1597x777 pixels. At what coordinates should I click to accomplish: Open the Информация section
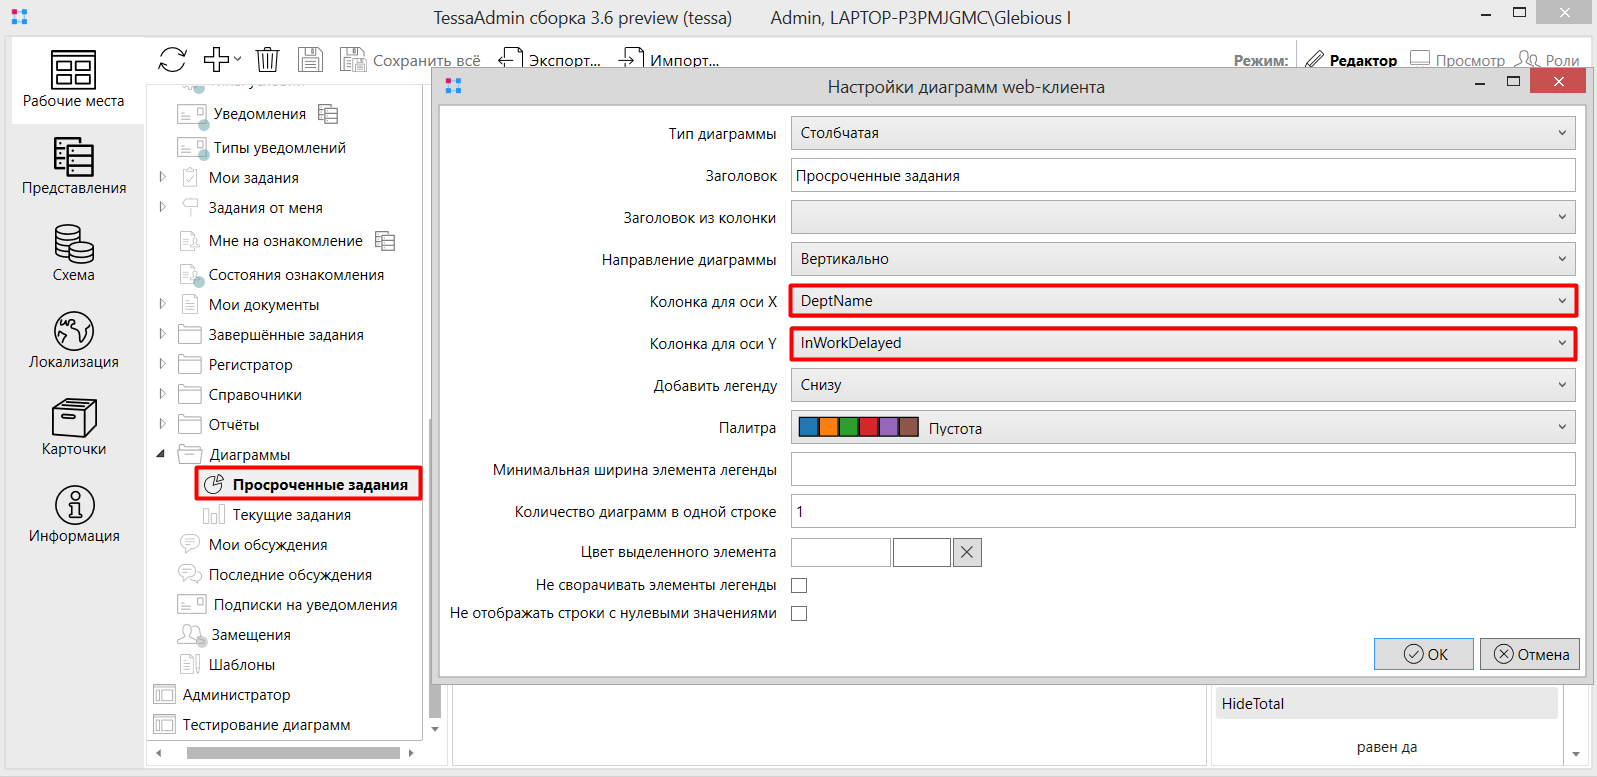point(73,515)
